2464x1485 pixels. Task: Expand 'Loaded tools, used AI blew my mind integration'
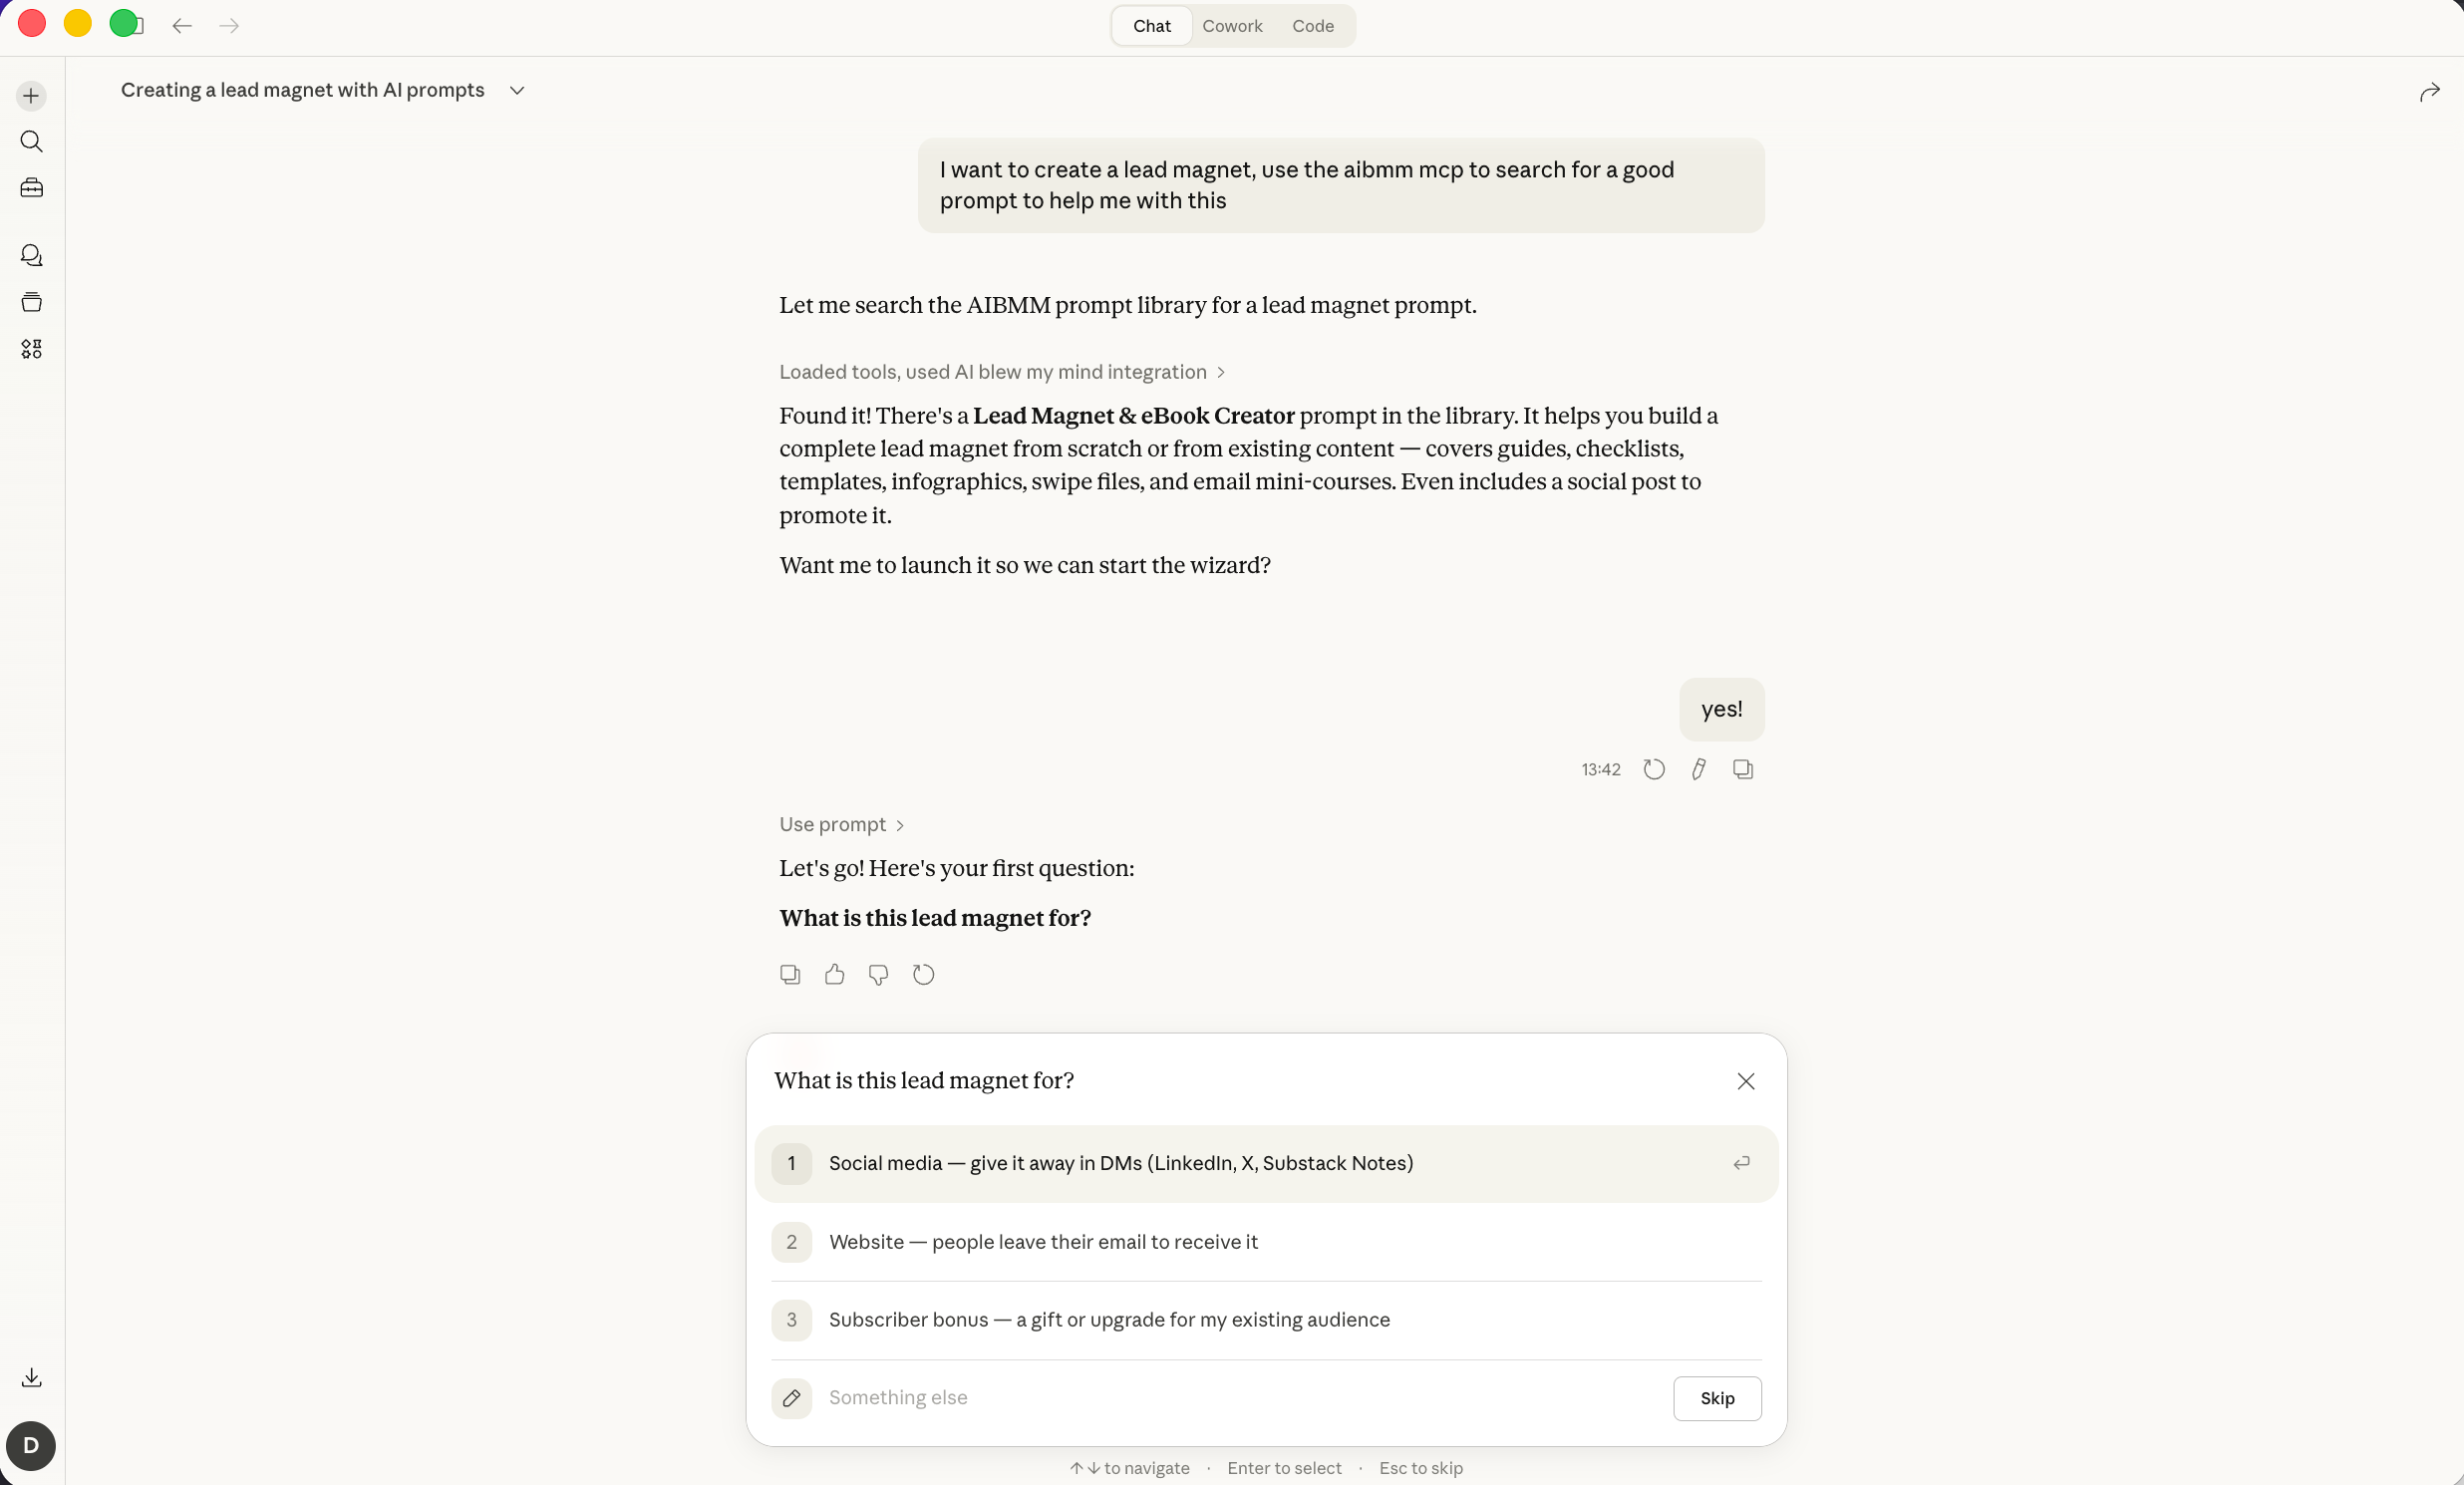[1002, 372]
